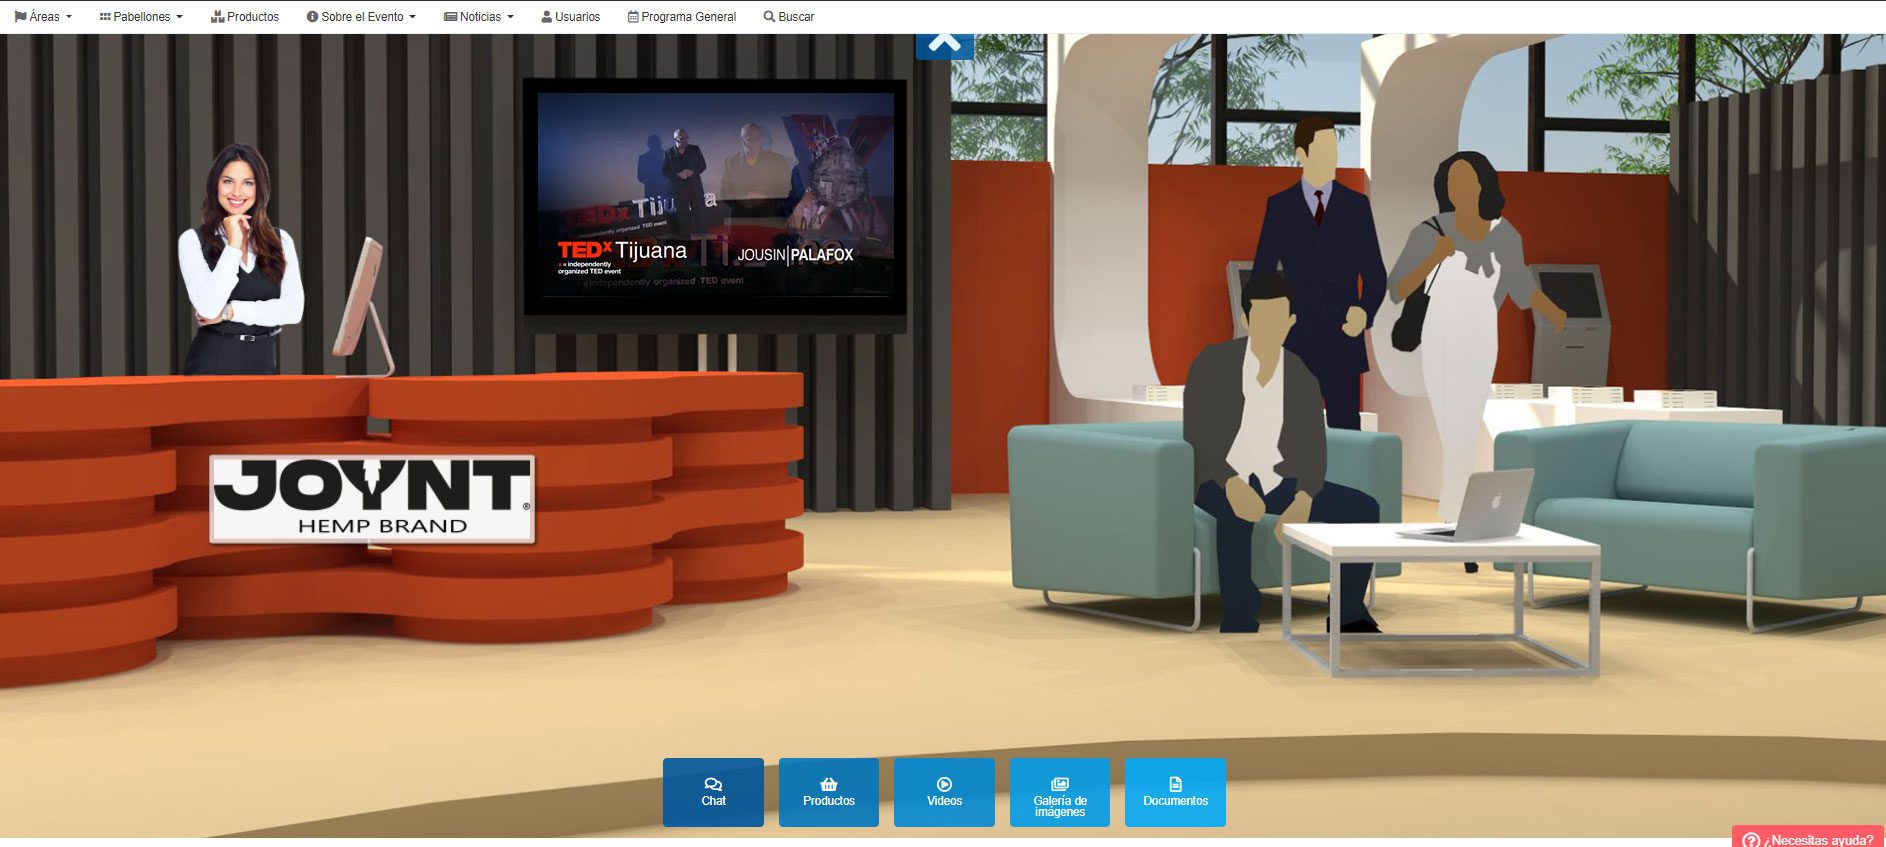The image size is (1886, 847).
Task: Expand the Sobre el Evento menu
Action: click(x=361, y=17)
